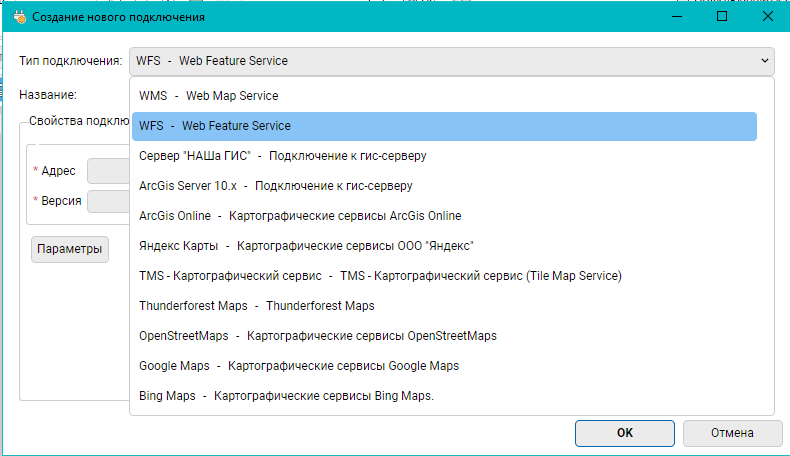Pick ArcGis Server 10.x from list
790x456 pixels.
pos(275,186)
